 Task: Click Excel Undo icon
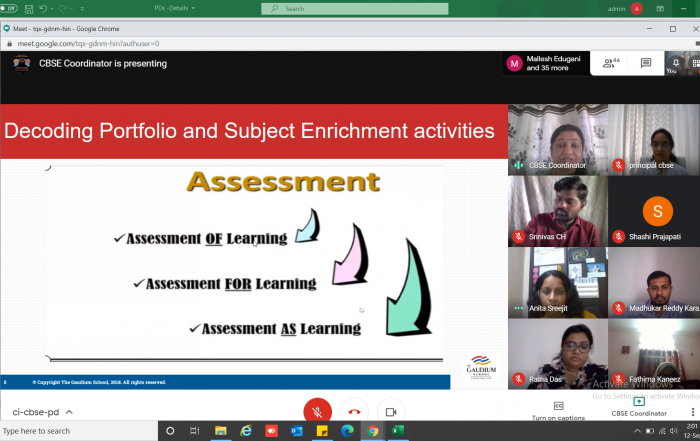42,8
